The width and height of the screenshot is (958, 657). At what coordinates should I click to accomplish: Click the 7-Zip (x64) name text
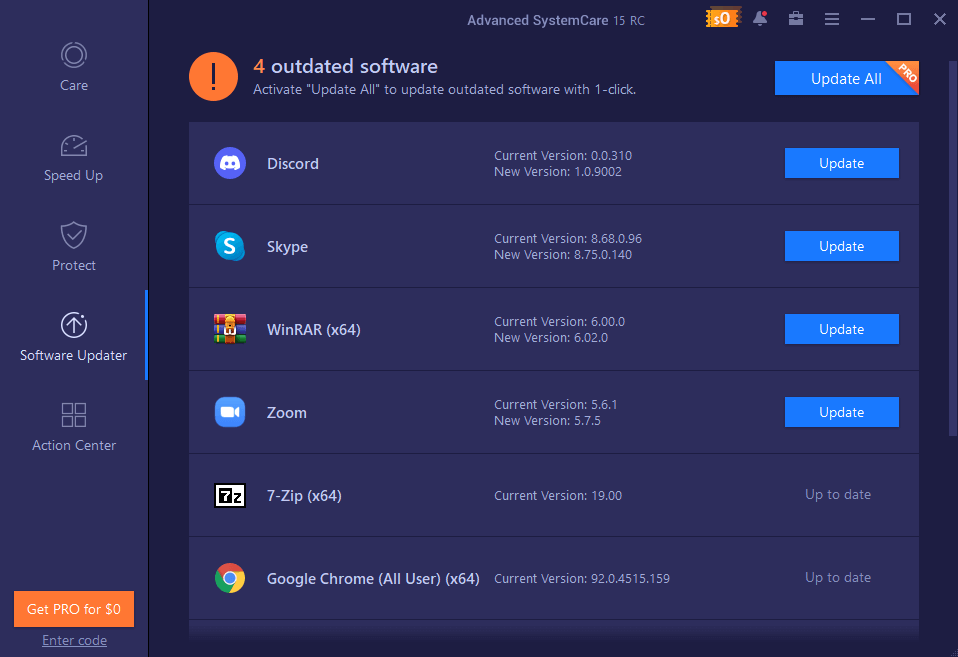click(x=304, y=496)
